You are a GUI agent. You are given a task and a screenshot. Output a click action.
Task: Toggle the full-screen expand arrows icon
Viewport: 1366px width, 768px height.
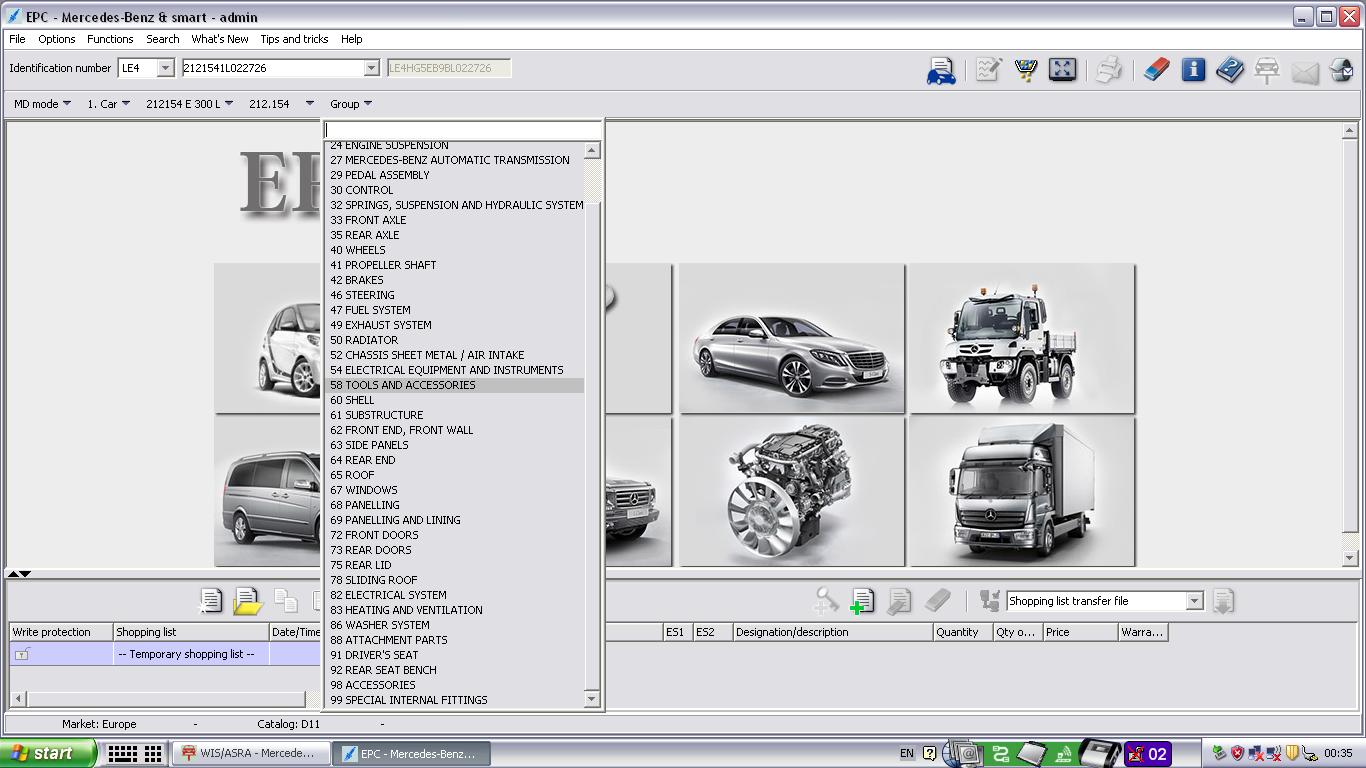tap(1062, 69)
